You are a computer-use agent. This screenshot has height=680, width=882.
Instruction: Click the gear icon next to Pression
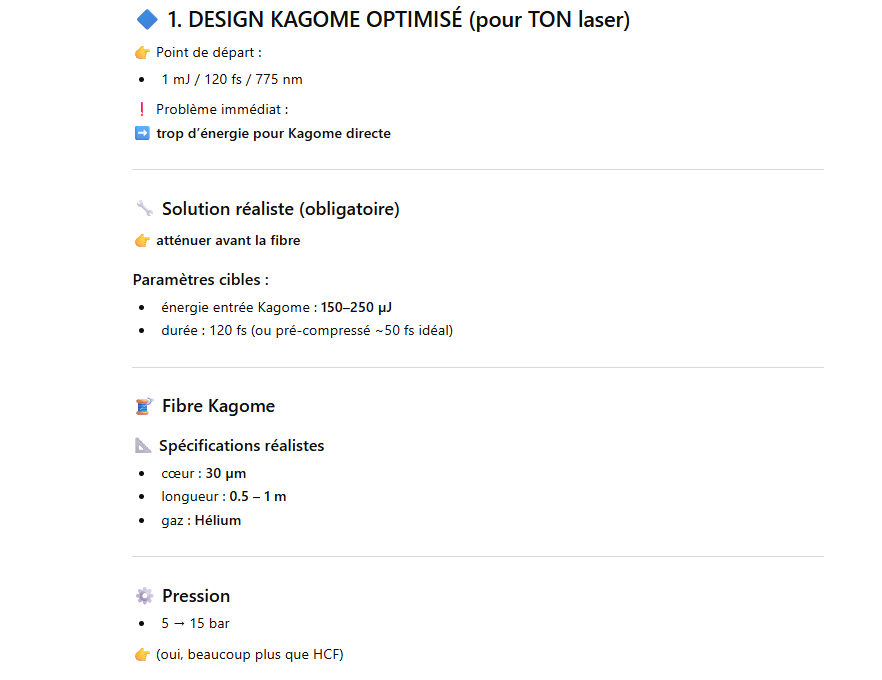pos(145,596)
